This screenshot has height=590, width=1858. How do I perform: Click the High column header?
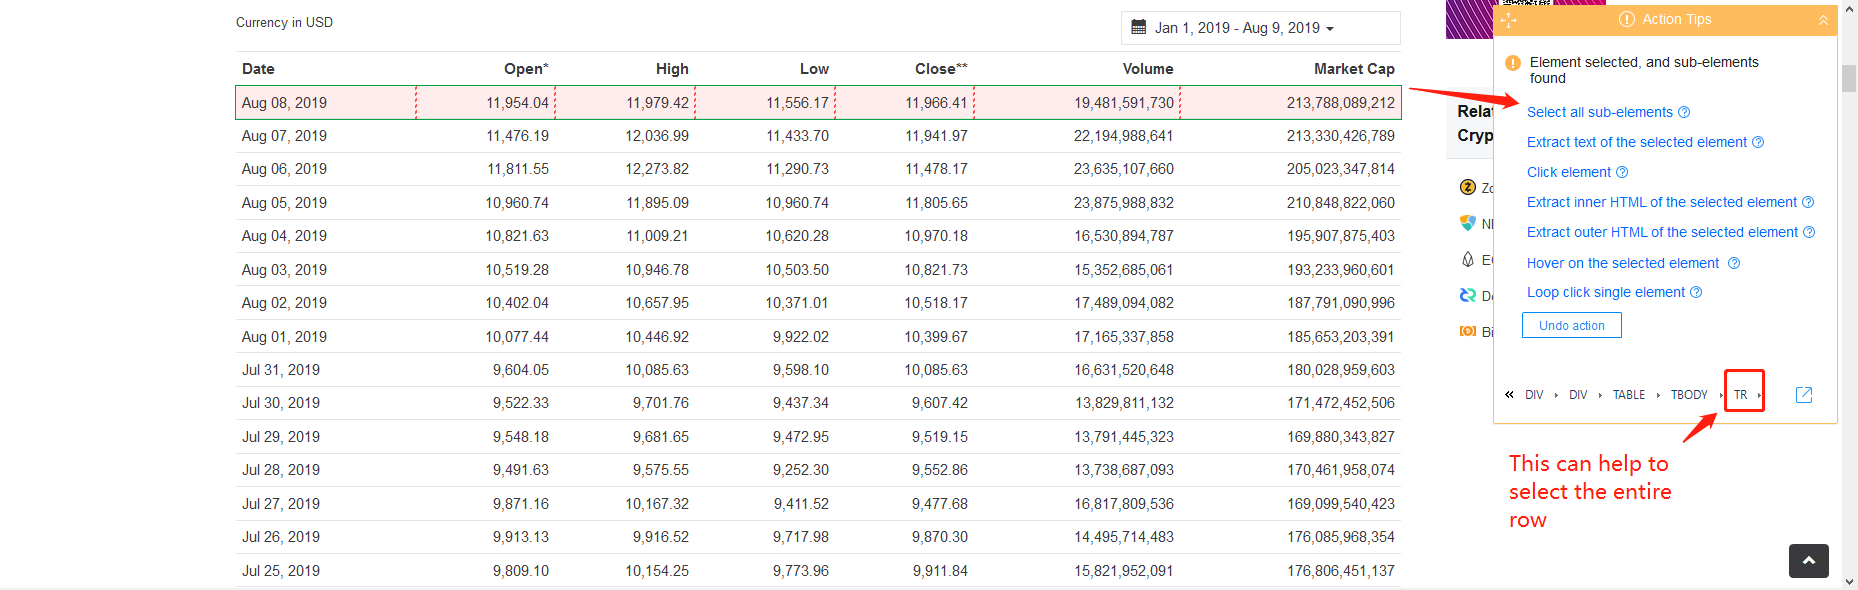[672, 69]
